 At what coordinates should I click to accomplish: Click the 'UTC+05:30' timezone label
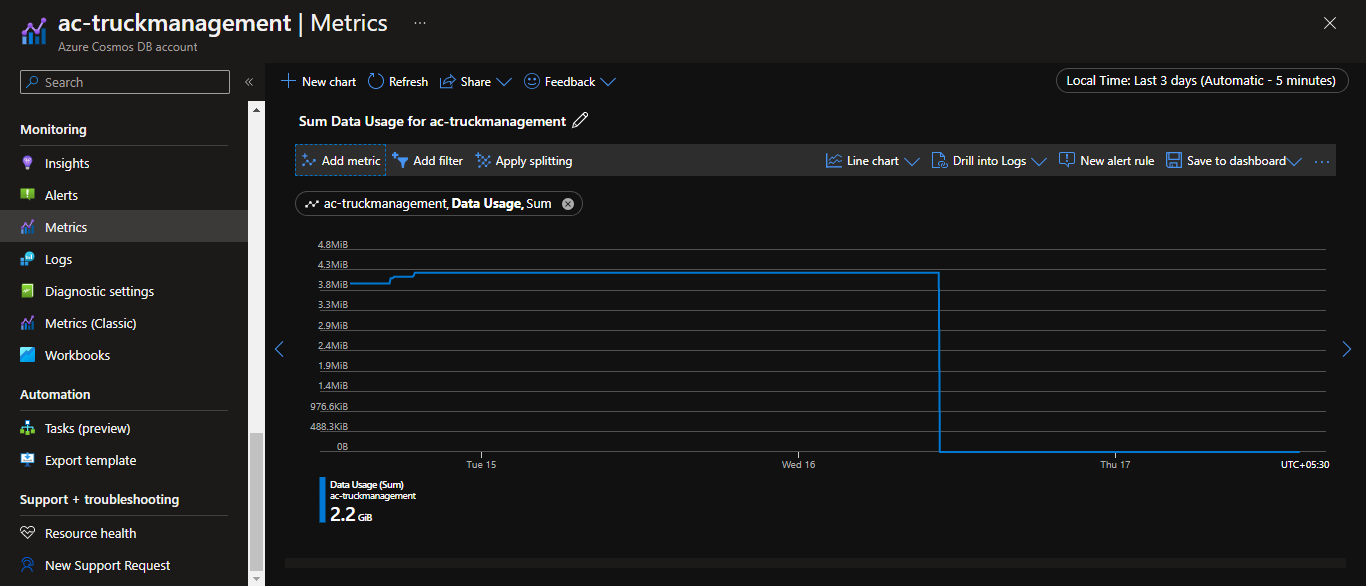point(1305,464)
